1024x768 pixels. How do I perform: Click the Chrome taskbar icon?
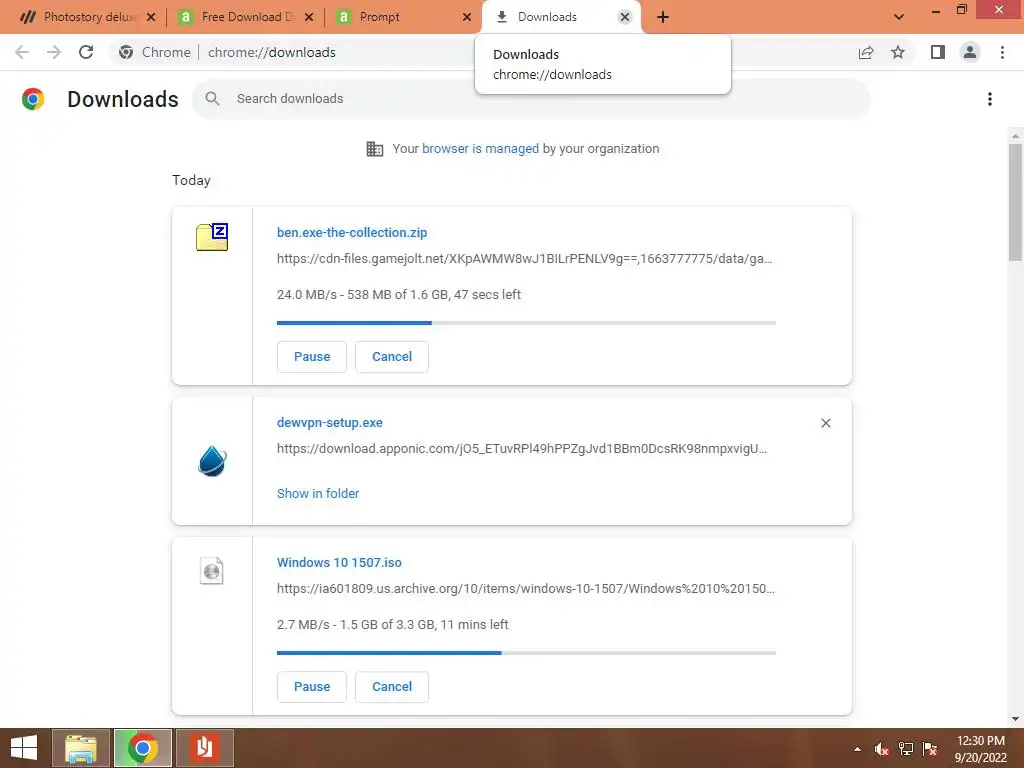(142, 748)
